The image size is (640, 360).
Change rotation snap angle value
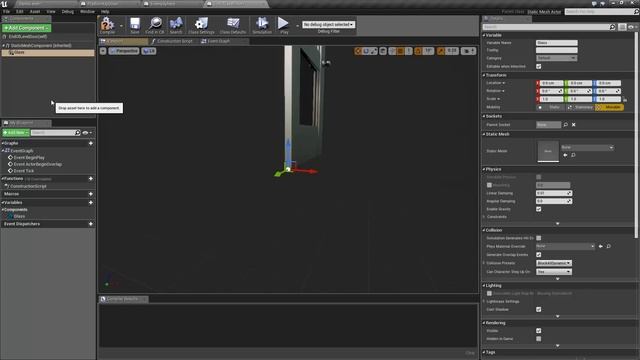click(x=428, y=51)
